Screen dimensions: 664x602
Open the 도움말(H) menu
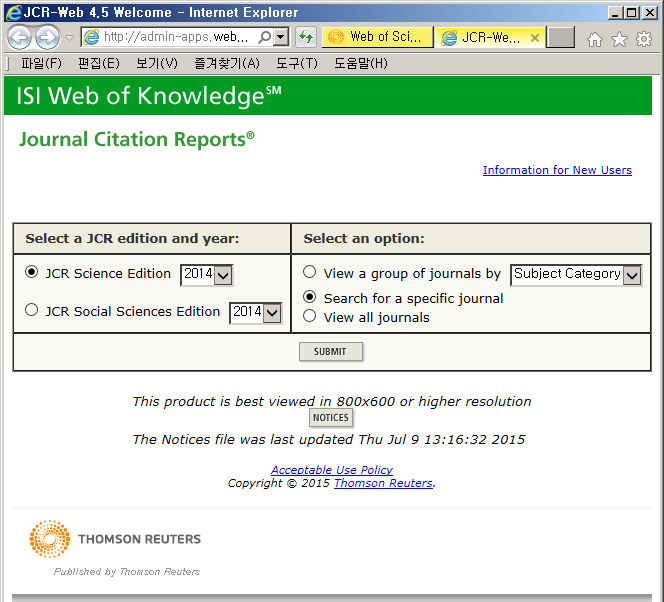(x=360, y=64)
